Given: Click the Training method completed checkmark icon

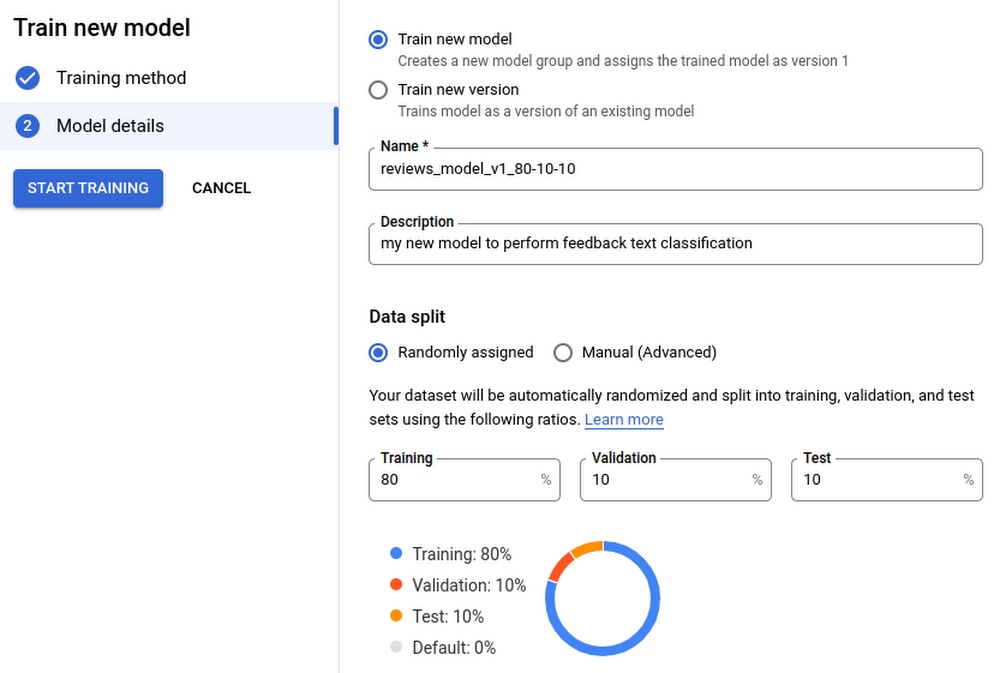Looking at the screenshot, I should tap(28, 78).
